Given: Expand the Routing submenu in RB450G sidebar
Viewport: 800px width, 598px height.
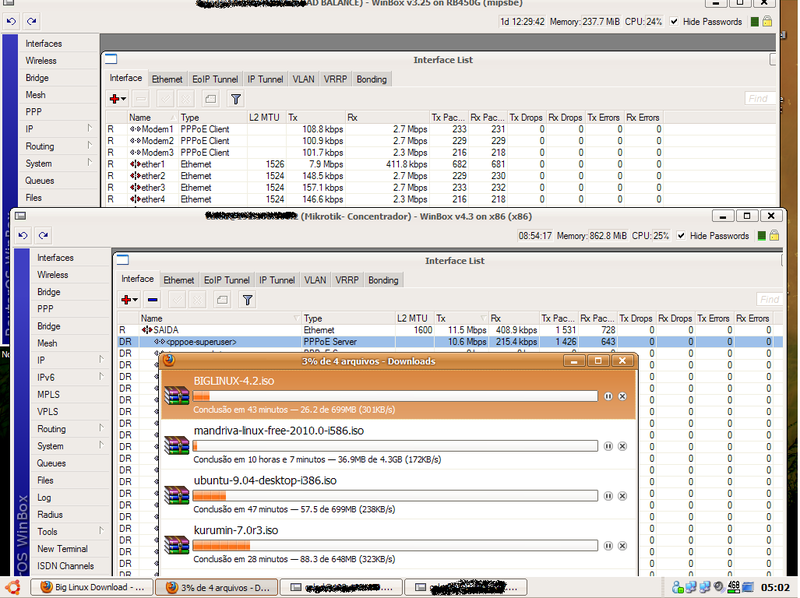Looking at the screenshot, I should point(89,146).
